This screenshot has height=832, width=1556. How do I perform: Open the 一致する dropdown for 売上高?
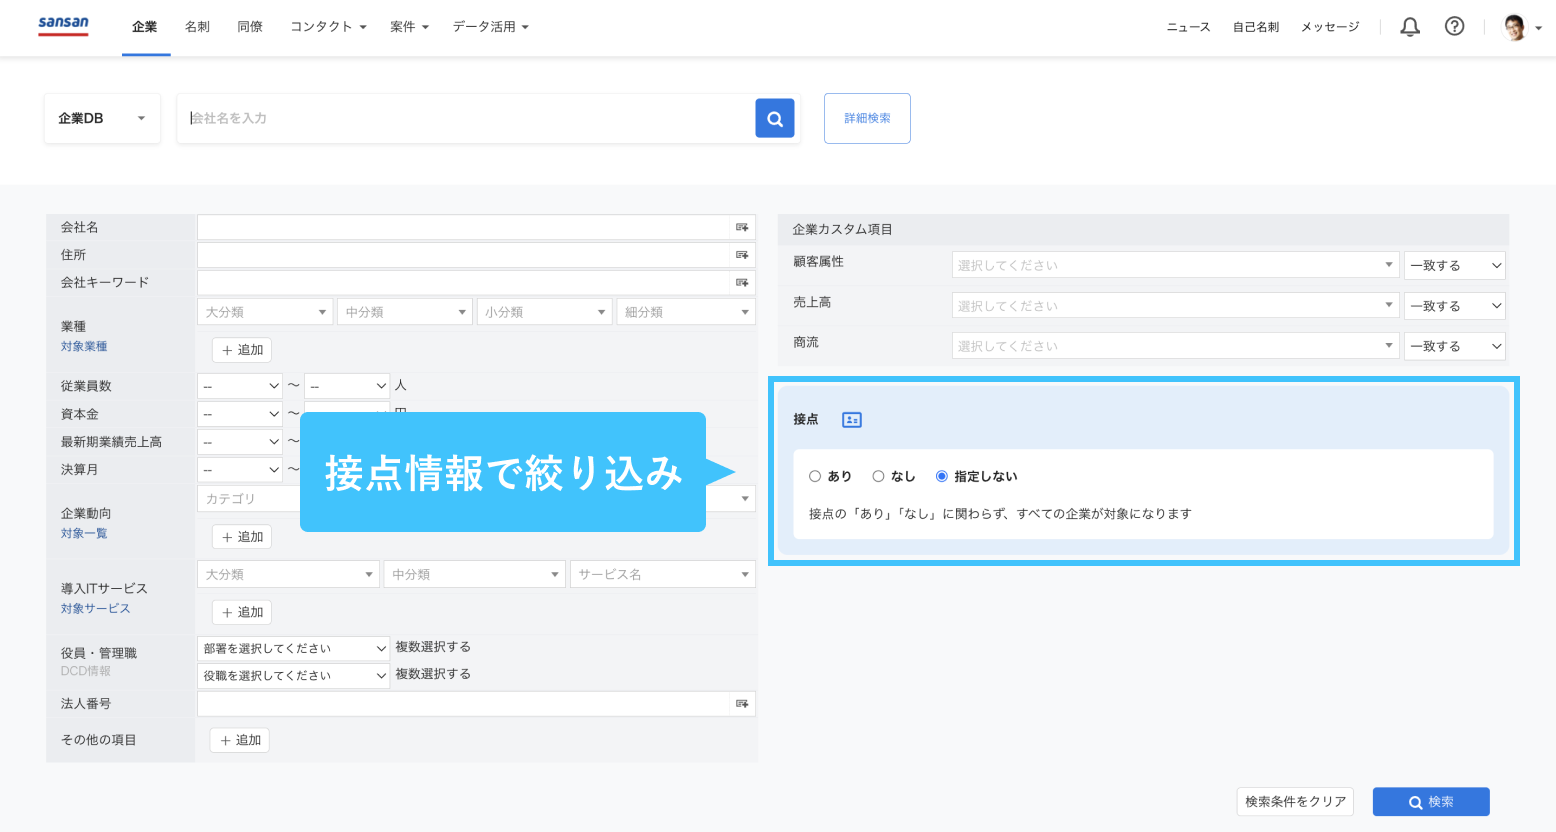pos(1455,305)
